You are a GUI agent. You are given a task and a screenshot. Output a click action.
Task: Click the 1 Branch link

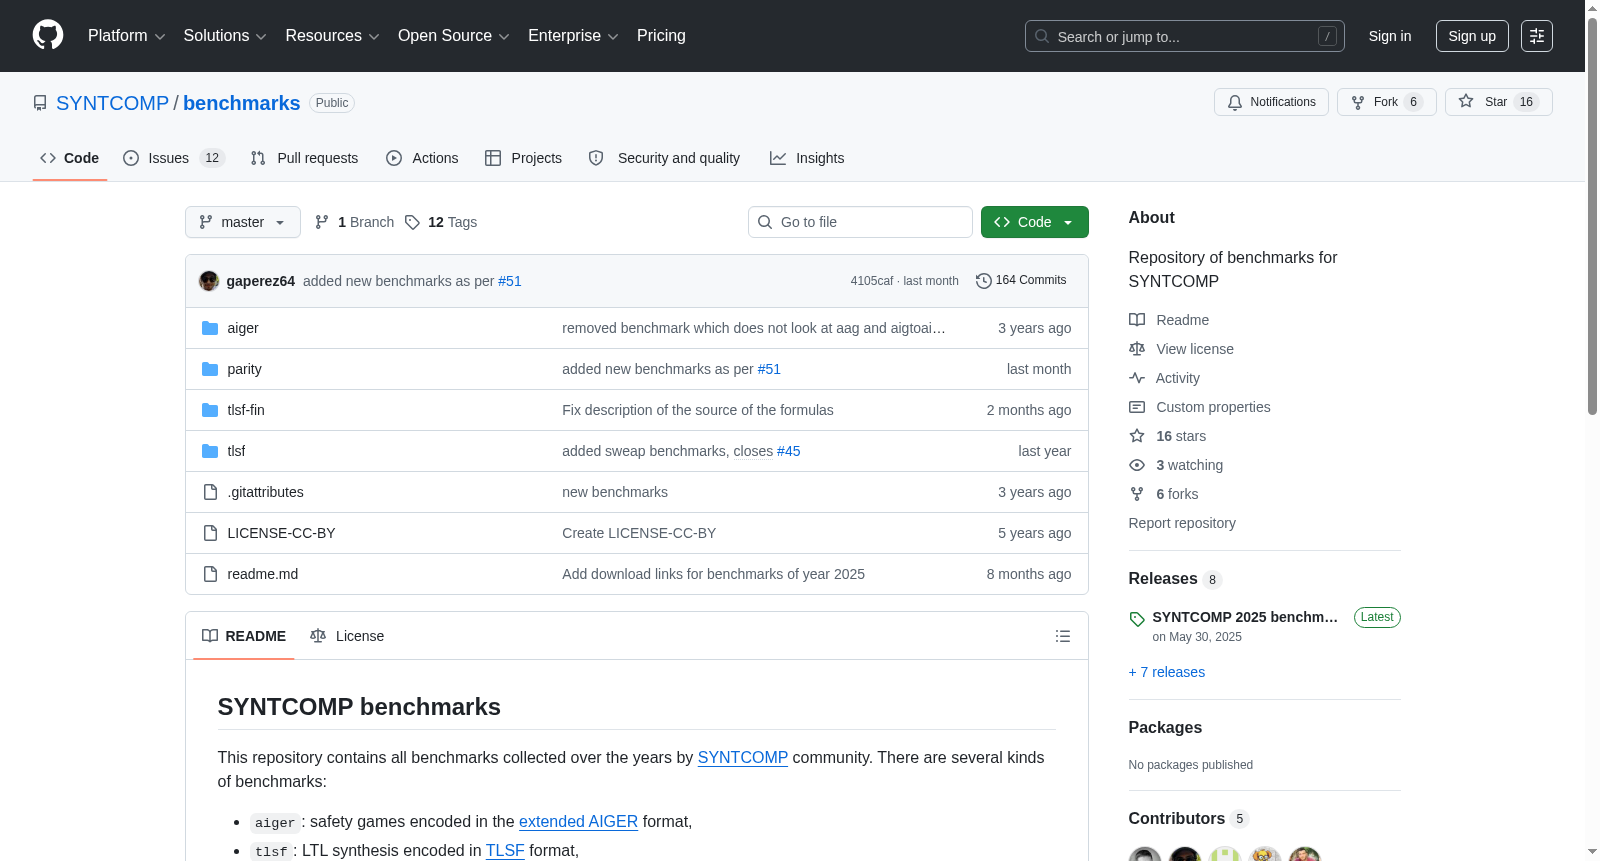pyautogui.click(x=354, y=222)
